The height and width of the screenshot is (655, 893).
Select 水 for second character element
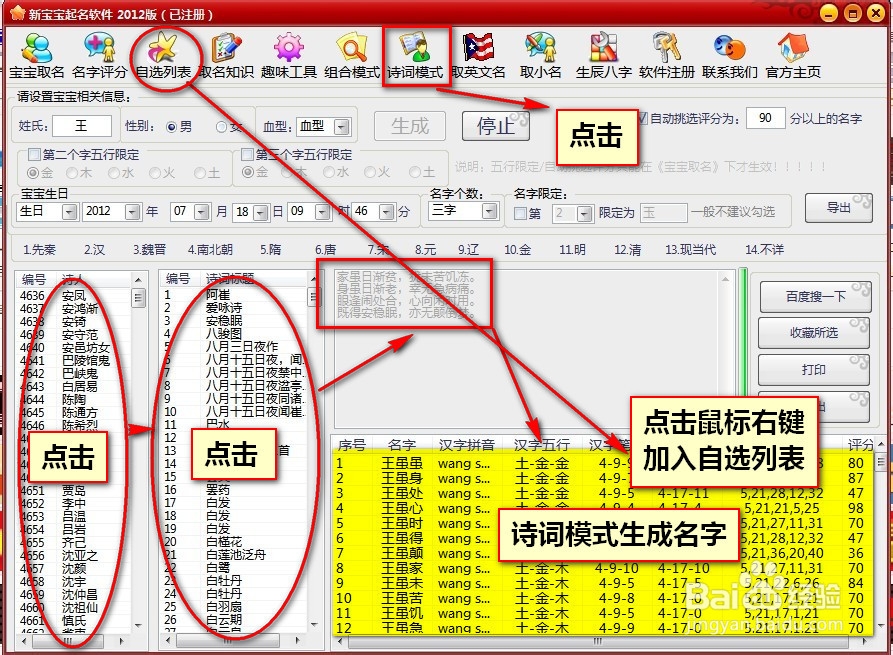[114, 173]
